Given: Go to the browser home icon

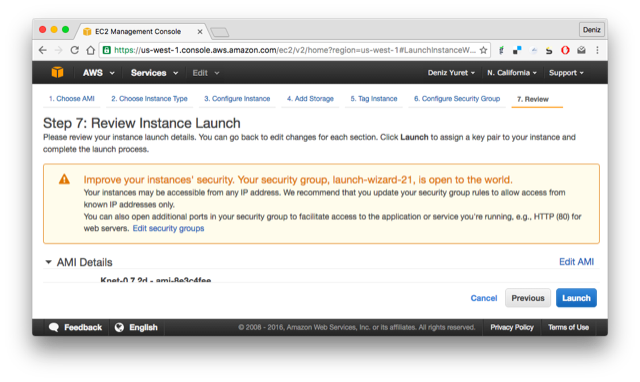Looking at the screenshot, I should [x=91, y=50].
